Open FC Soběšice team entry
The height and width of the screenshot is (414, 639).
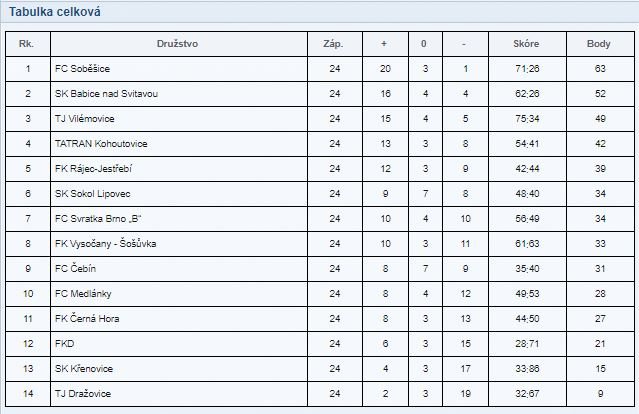(x=82, y=68)
